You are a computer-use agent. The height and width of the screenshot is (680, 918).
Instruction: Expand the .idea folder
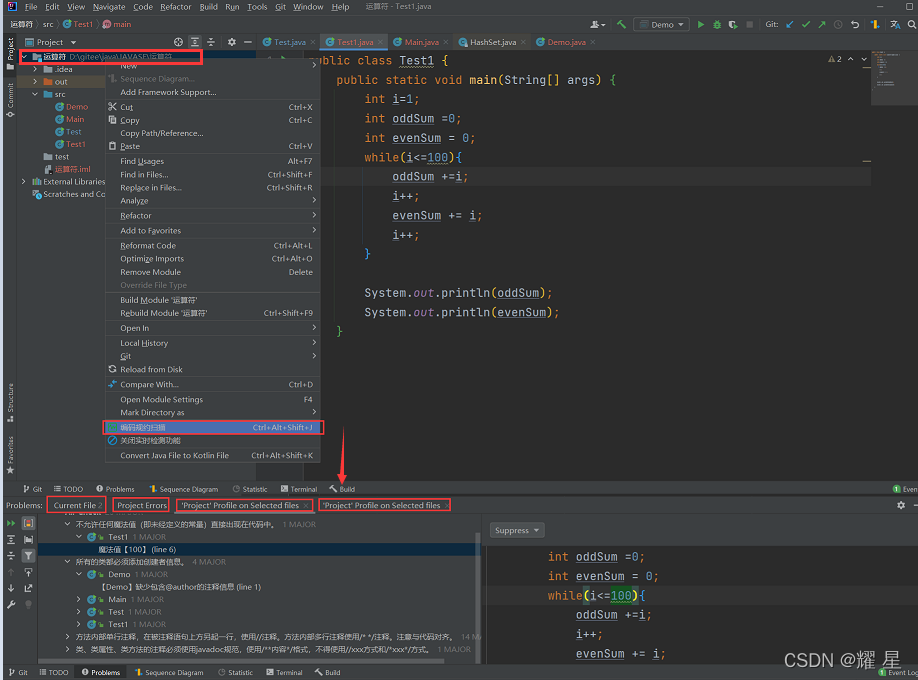coord(35,69)
